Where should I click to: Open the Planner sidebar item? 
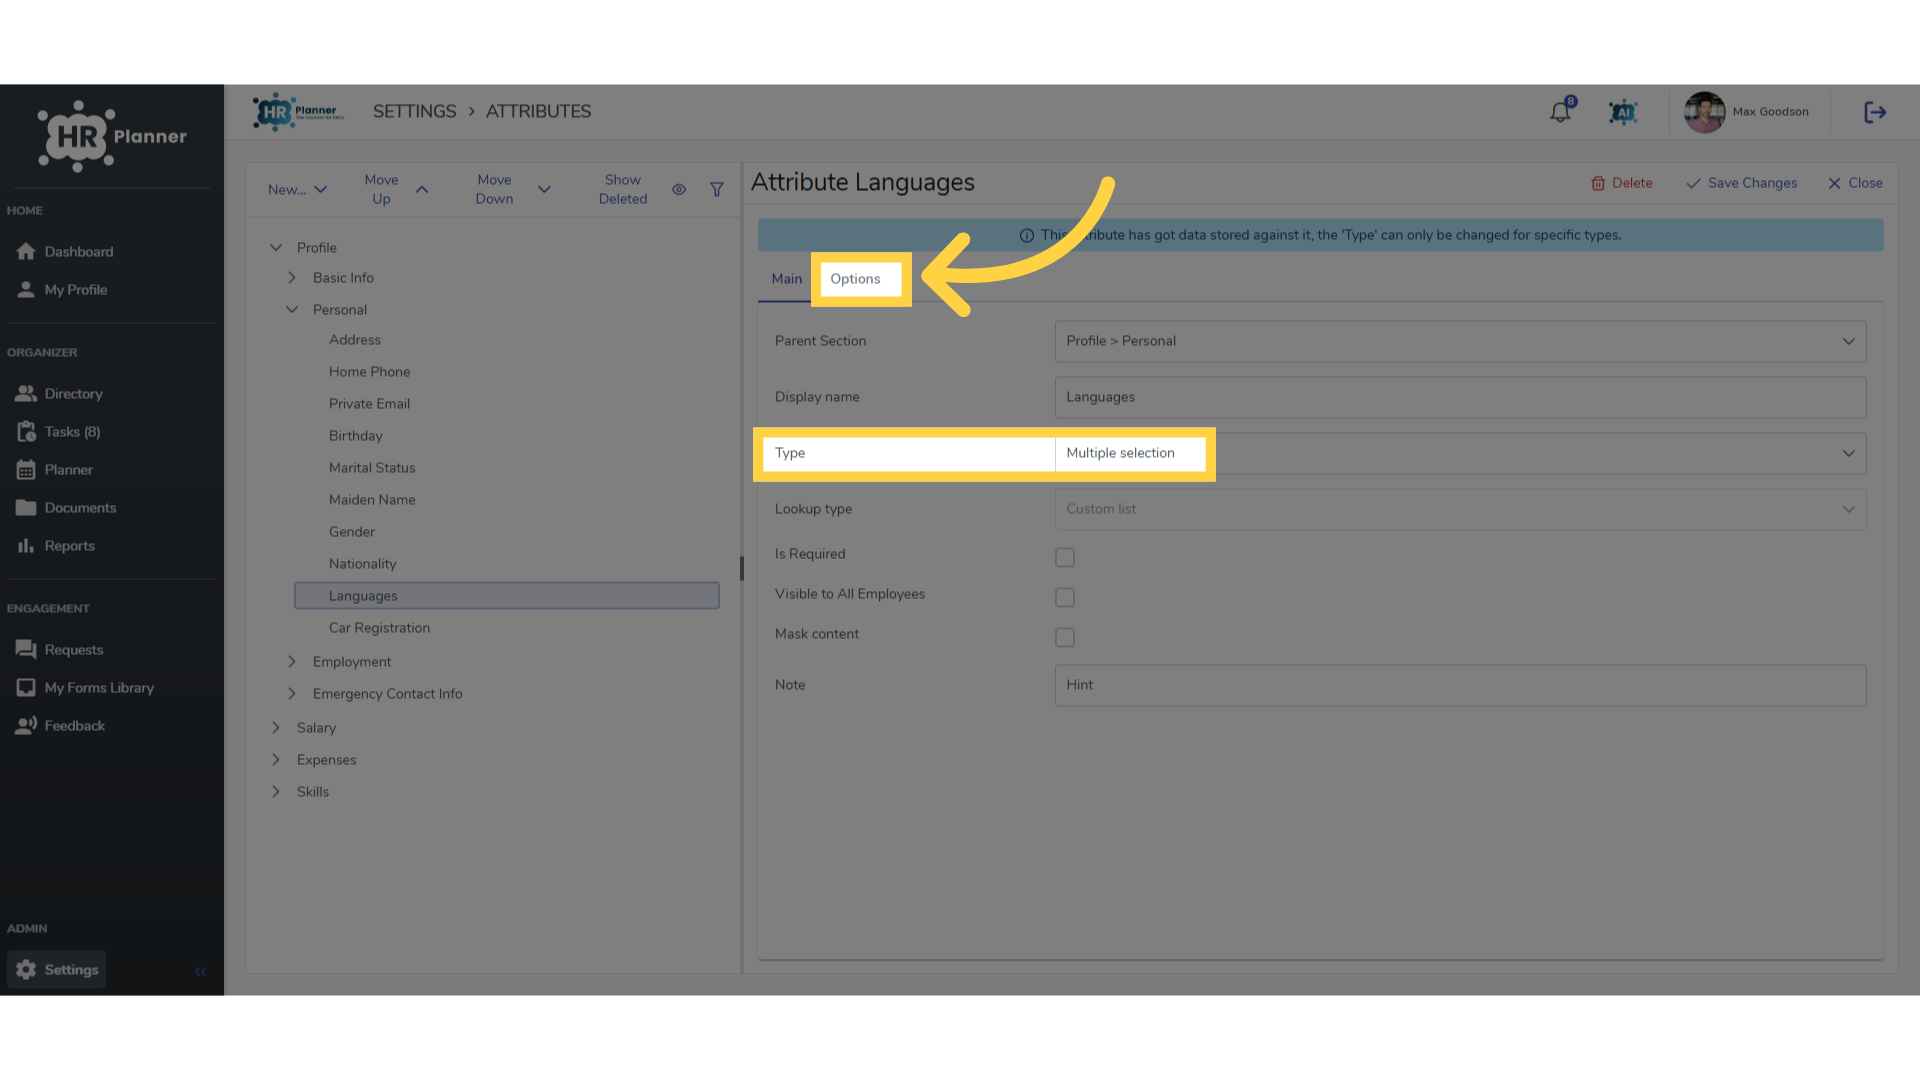pos(55,470)
